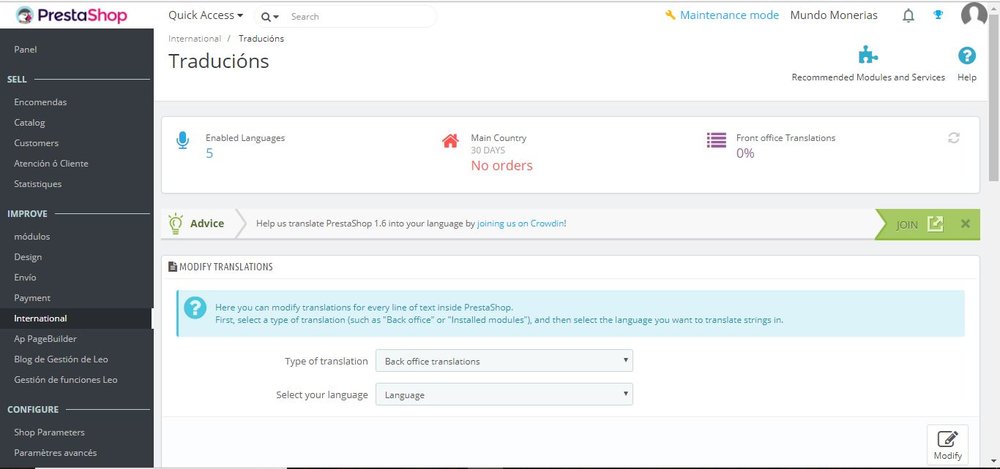Click the Main Country house icon

tap(450, 140)
